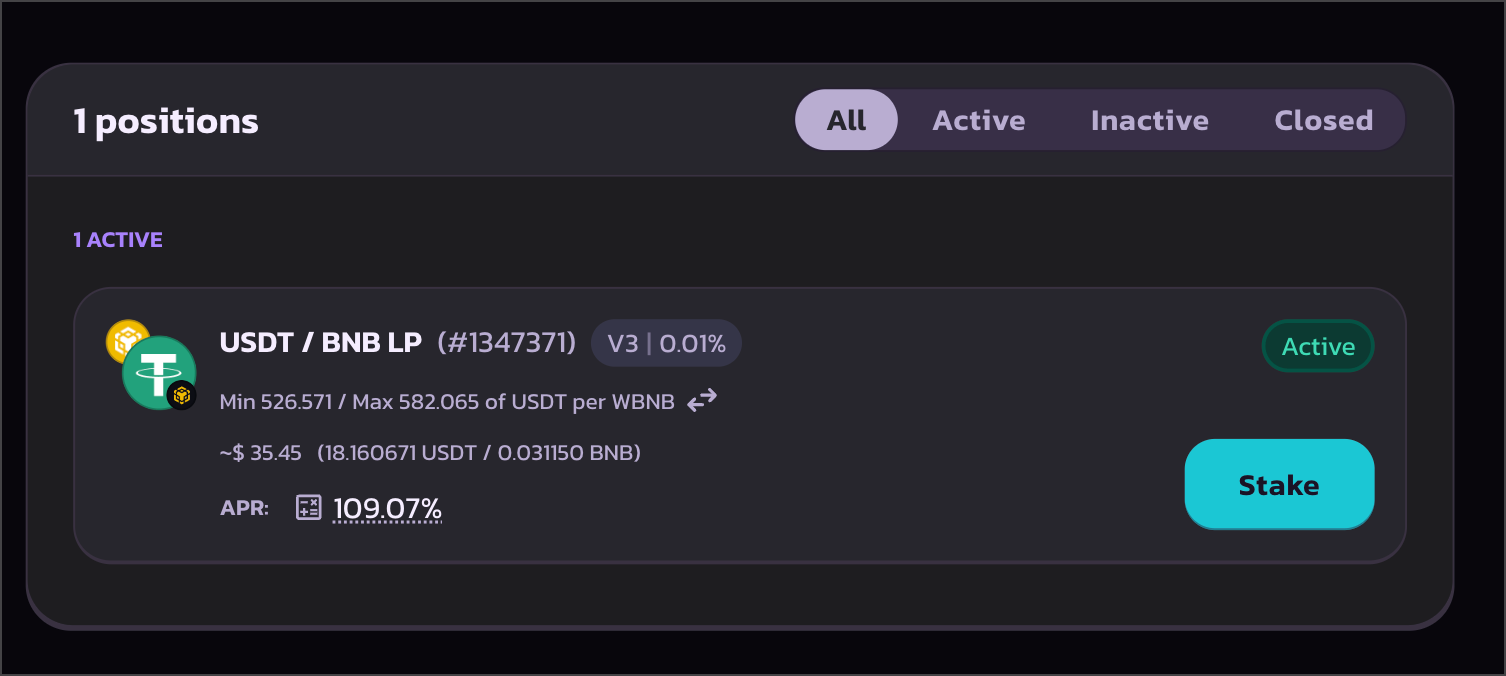Click the green USDT Tether token icon
The image size is (1506, 676).
tap(154, 369)
